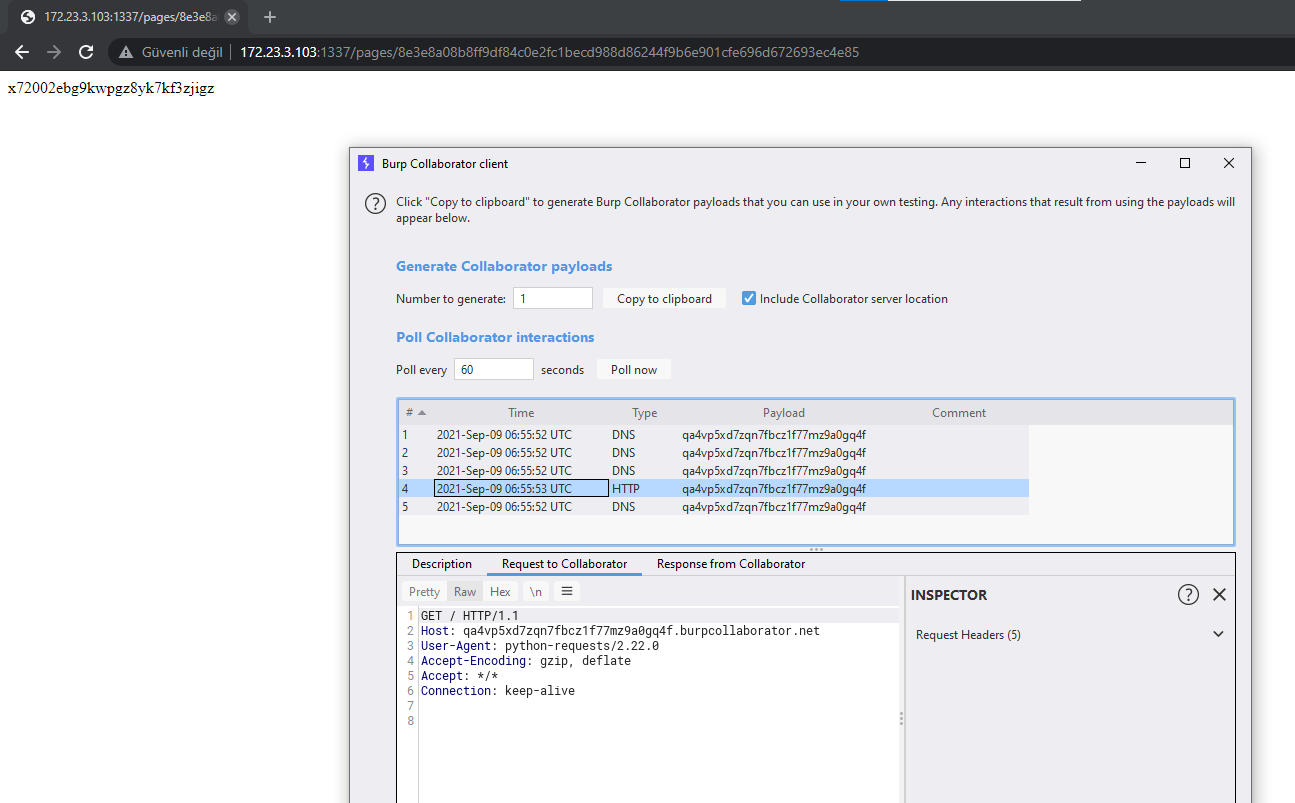1295x803 pixels.
Task: Click the Poll now button
Action: pyautogui.click(x=634, y=369)
